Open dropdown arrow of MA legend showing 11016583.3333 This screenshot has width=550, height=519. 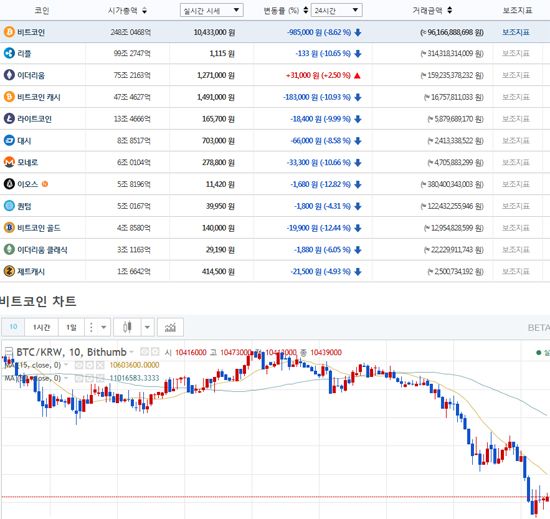point(66,378)
